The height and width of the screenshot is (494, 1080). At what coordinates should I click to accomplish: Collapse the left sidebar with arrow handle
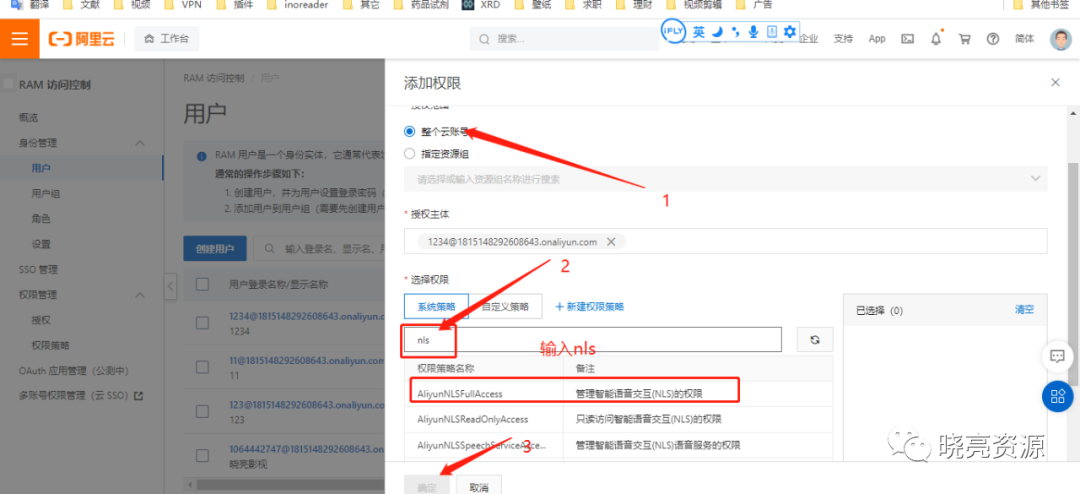tap(170, 286)
